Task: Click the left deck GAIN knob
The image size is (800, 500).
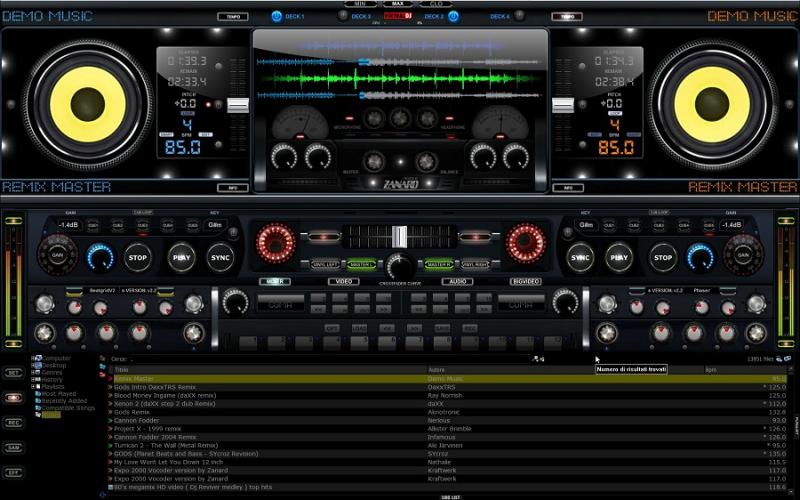Action: (56, 256)
